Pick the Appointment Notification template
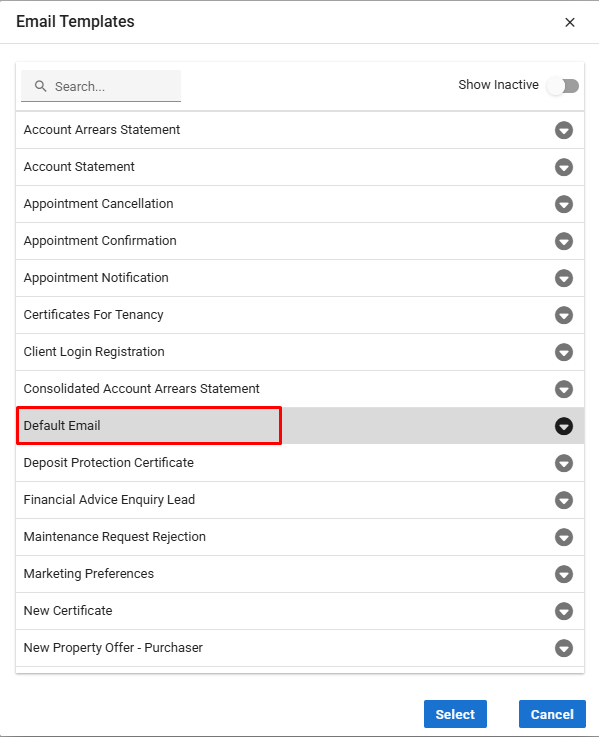 (300, 278)
